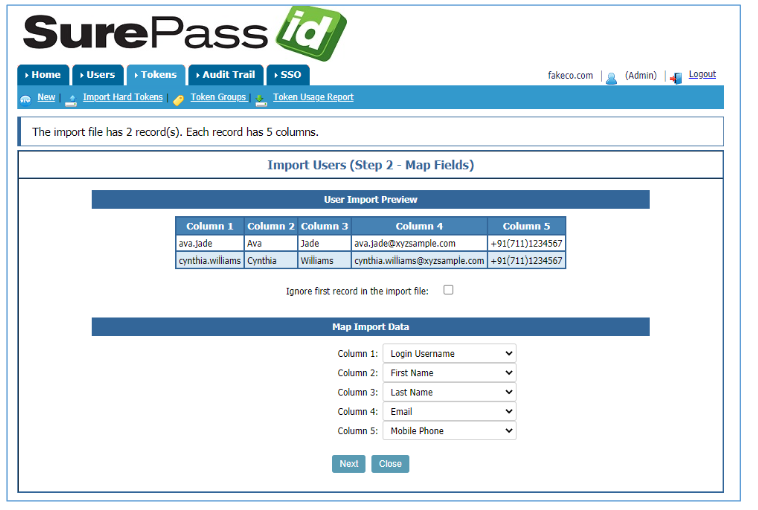The height and width of the screenshot is (510, 758).
Task: Click the Column 2 table header
Action: [x=271, y=226]
